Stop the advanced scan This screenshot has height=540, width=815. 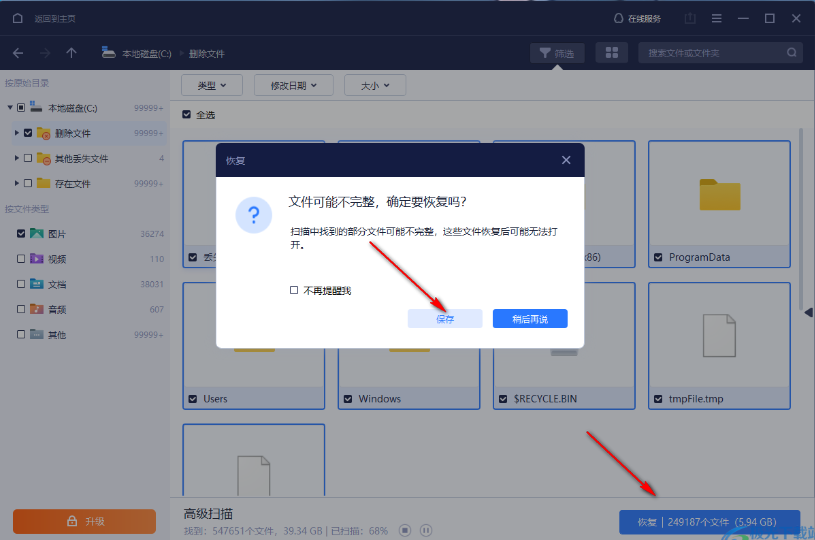(x=405, y=530)
